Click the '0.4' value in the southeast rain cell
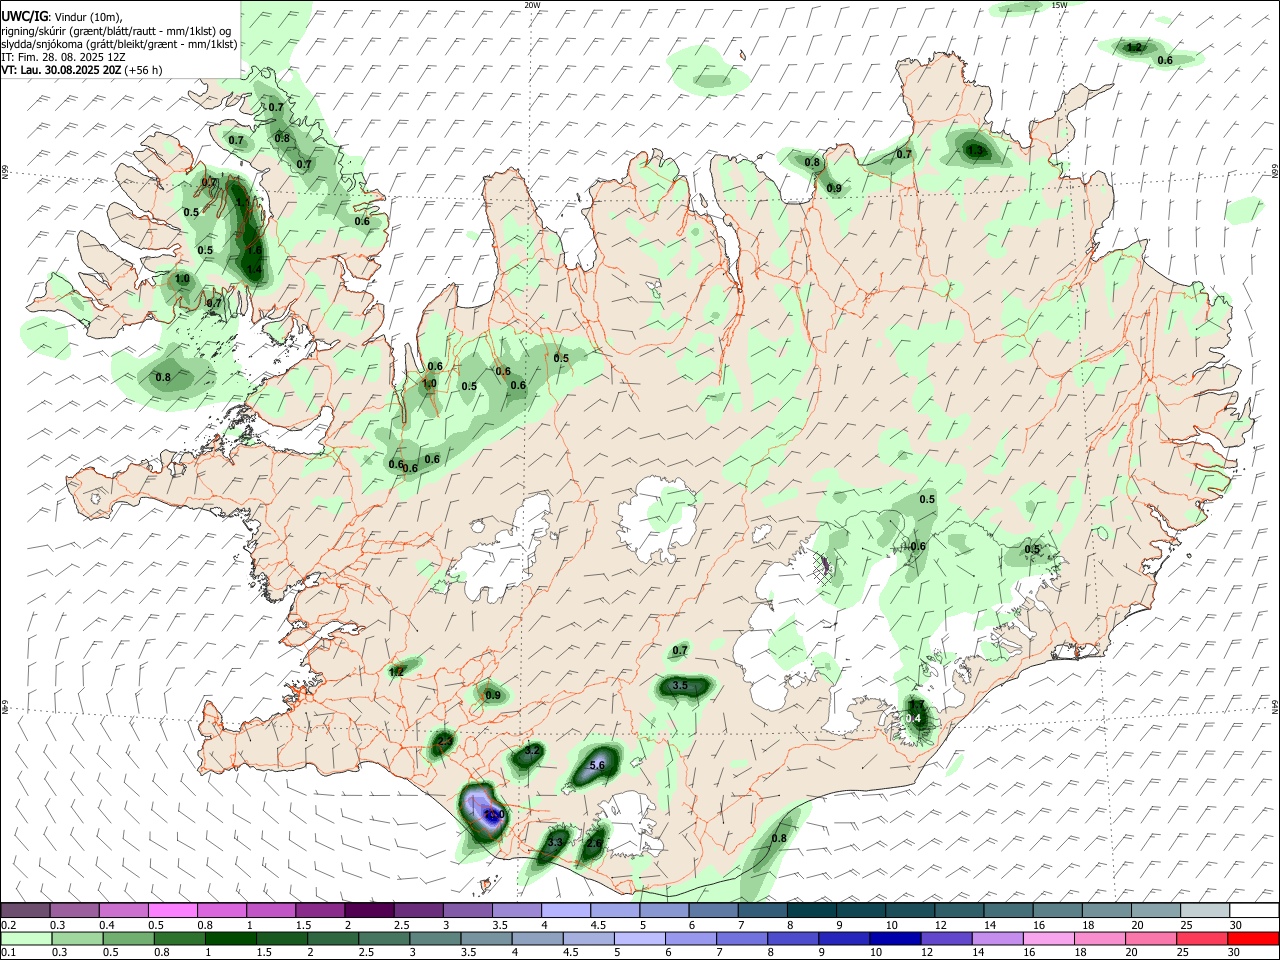 click(913, 719)
